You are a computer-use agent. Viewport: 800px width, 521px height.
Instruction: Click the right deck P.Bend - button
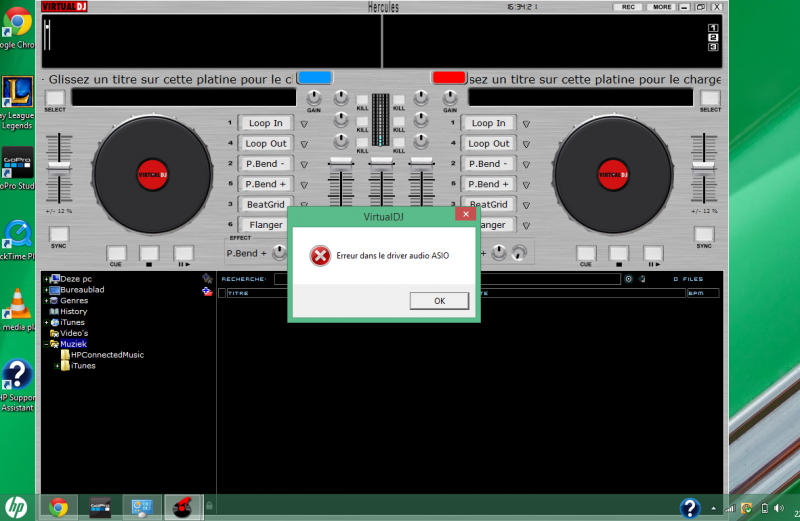[488, 164]
